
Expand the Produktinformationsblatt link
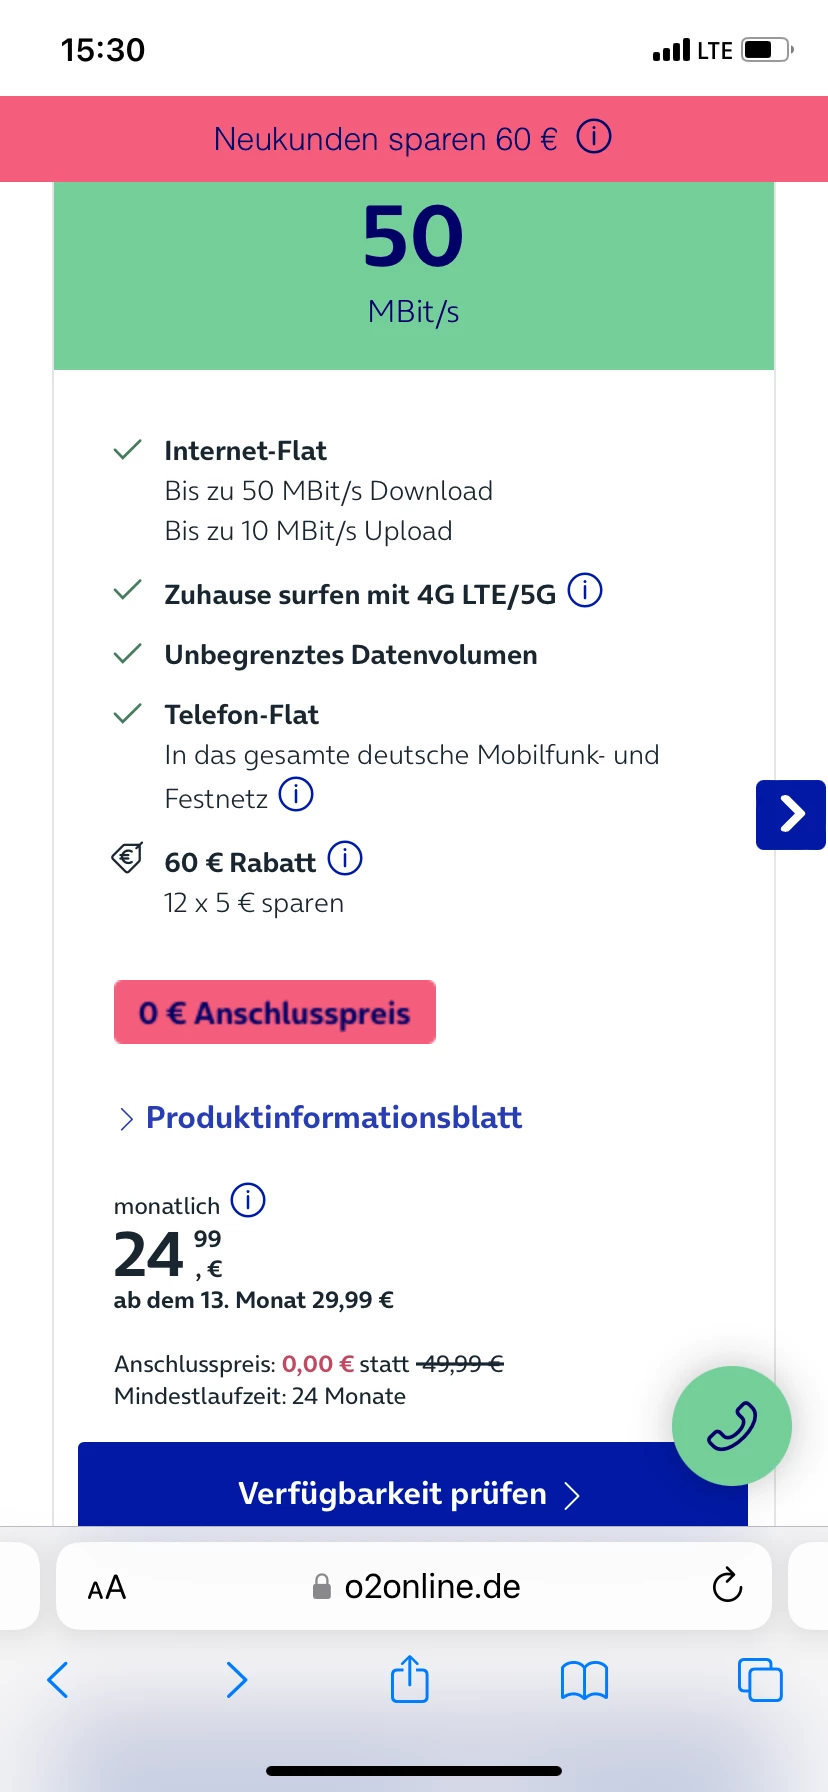[x=333, y=1117]
